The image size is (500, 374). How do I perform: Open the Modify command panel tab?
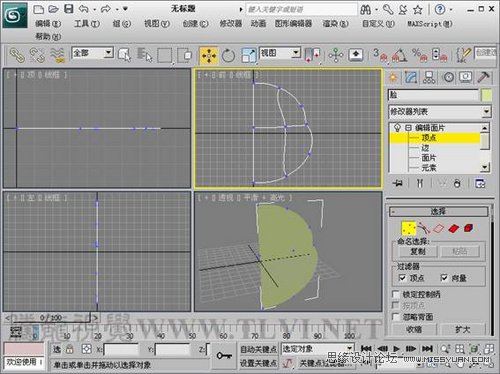click(x=411, y=77)
